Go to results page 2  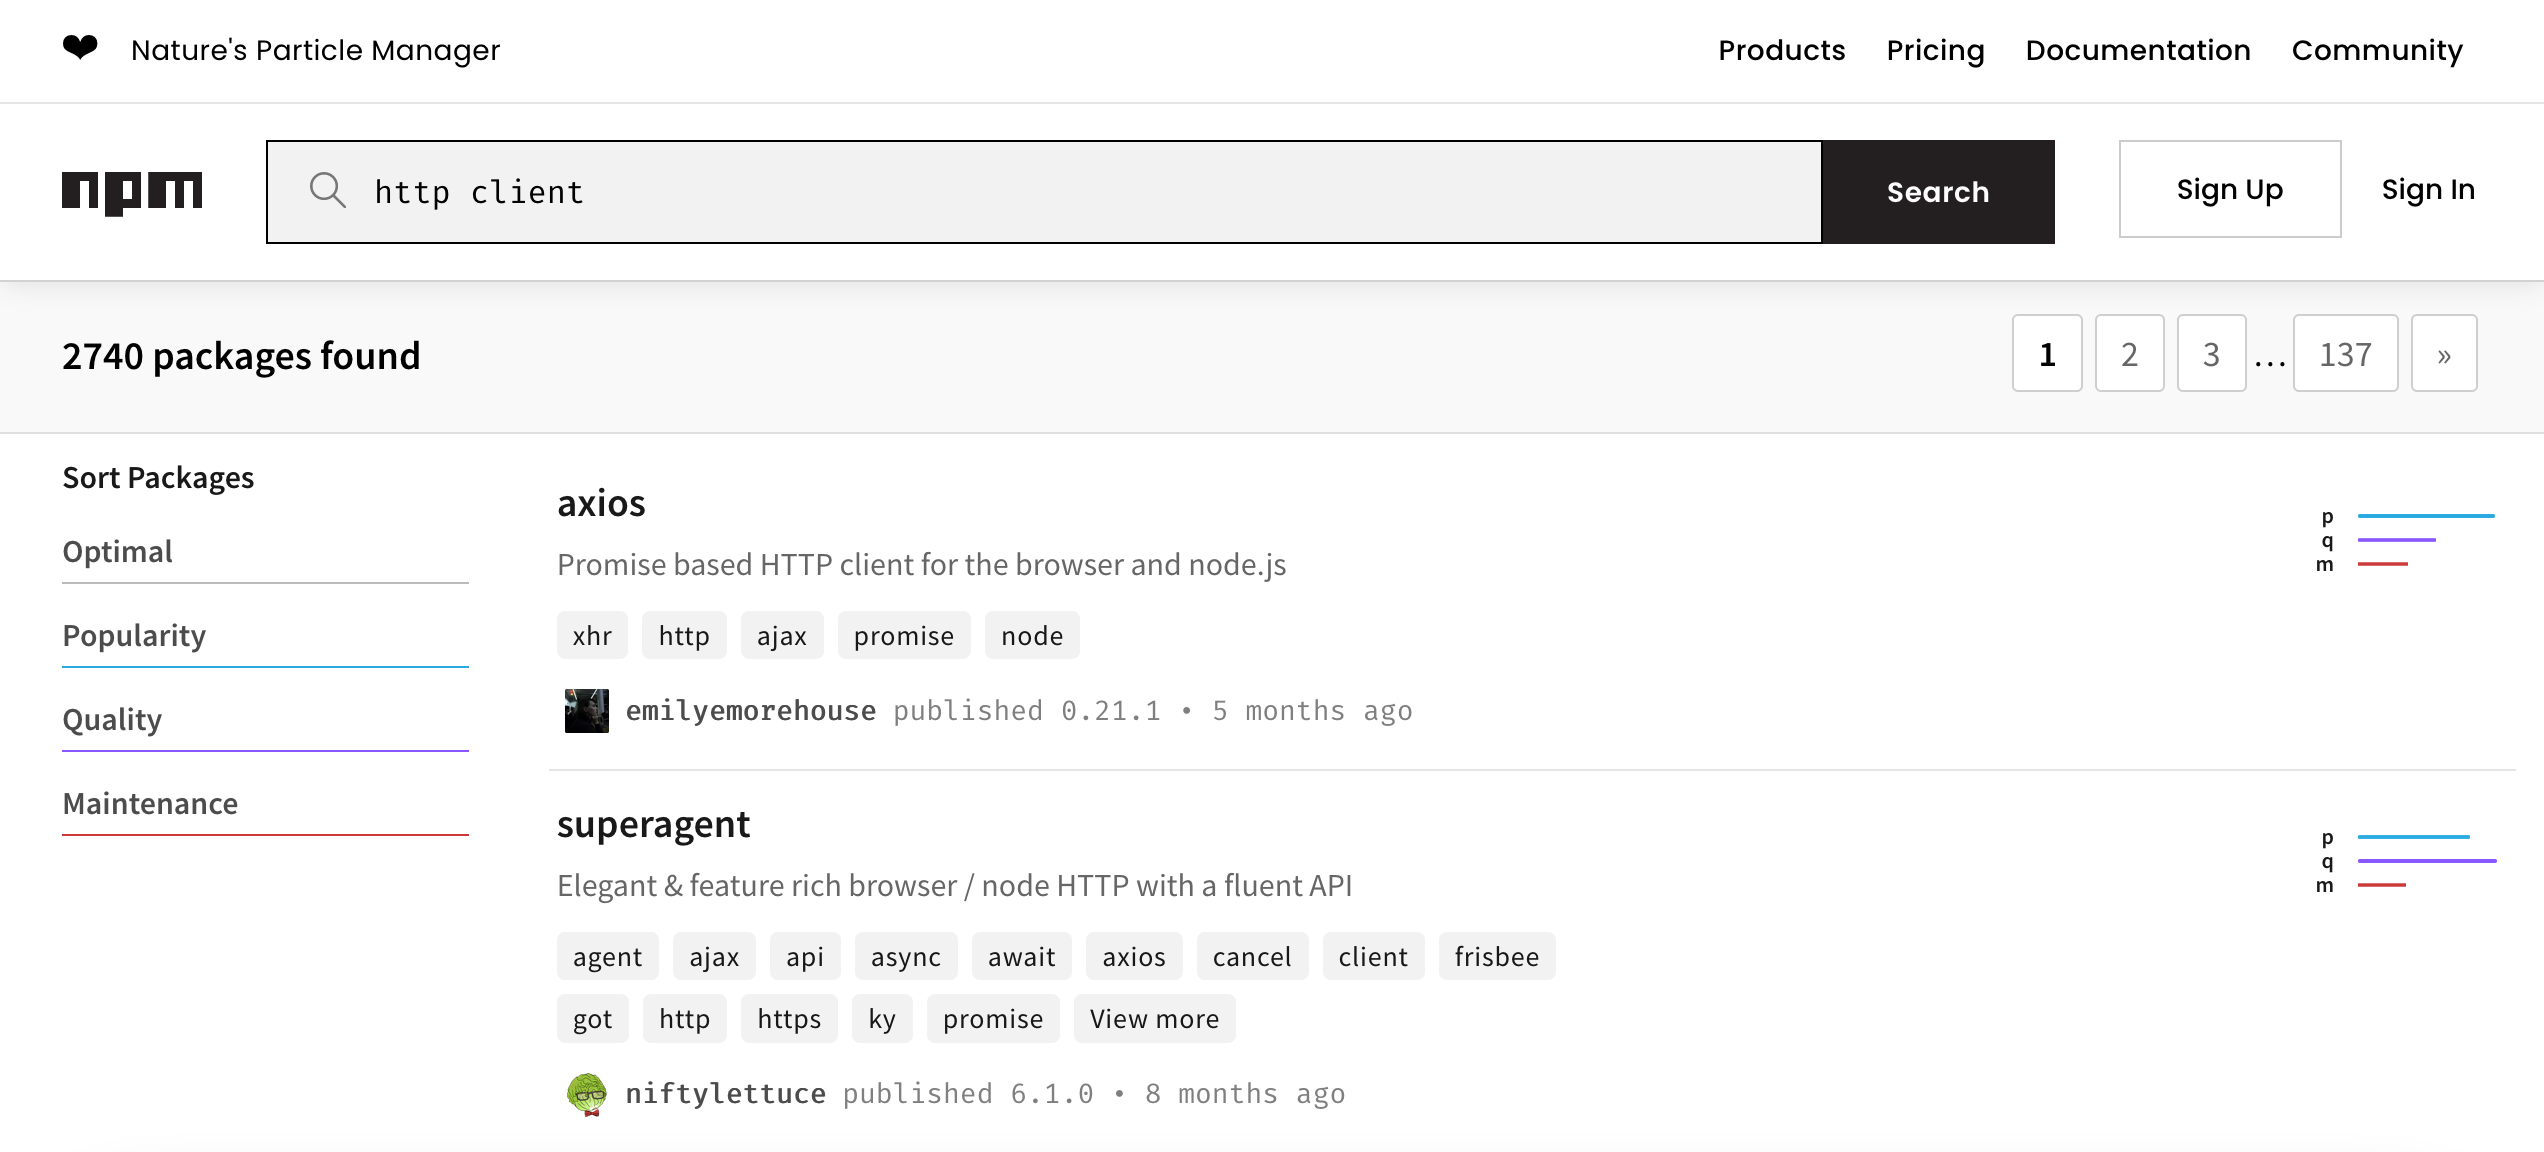coord(2129,354)
